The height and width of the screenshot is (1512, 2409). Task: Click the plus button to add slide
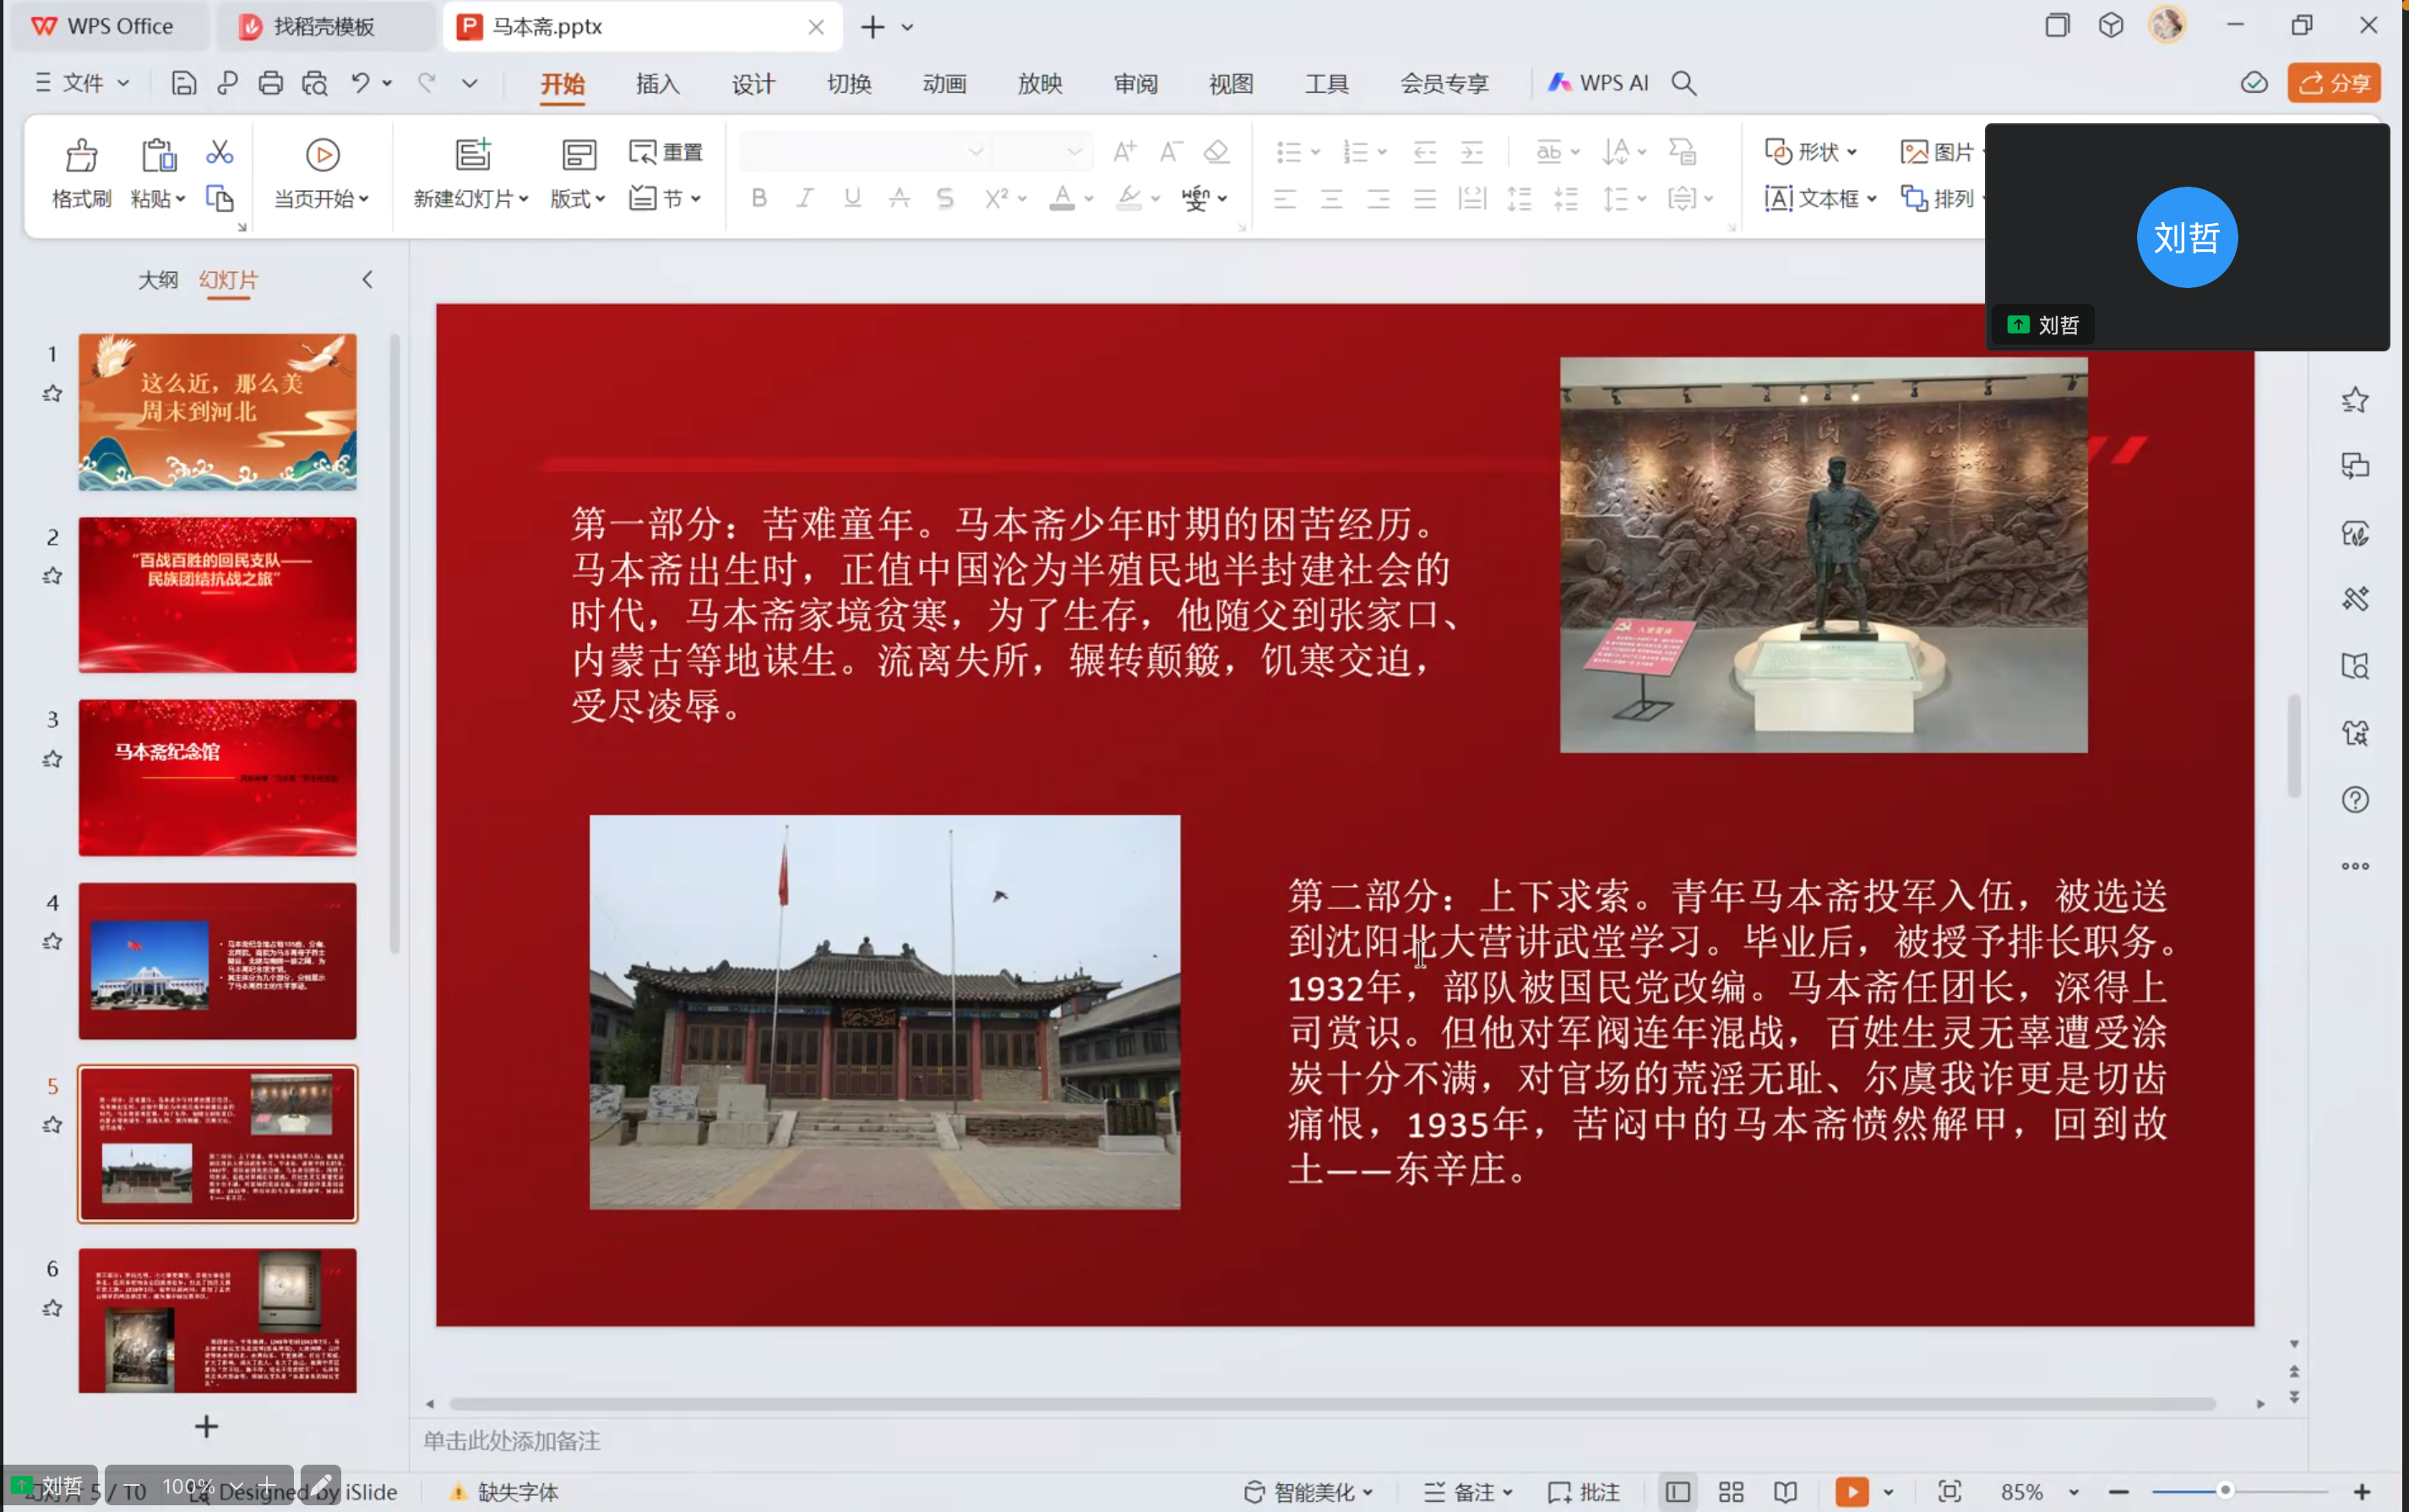point(206,1427)
